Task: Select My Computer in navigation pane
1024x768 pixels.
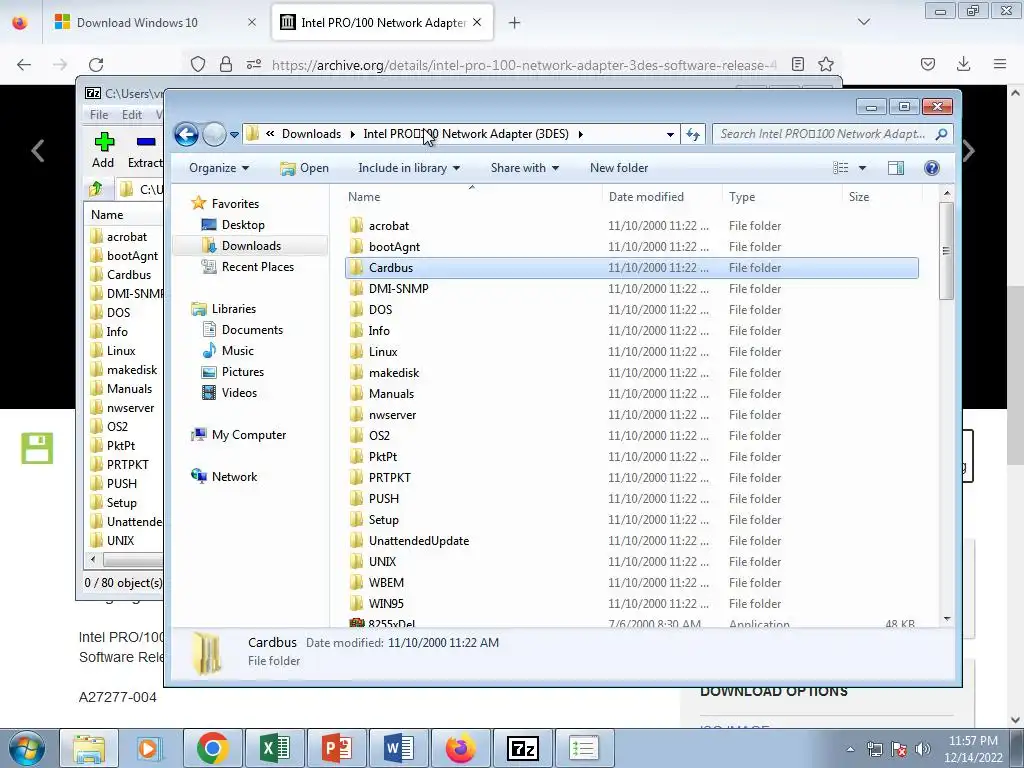Action: pos(248,435)
